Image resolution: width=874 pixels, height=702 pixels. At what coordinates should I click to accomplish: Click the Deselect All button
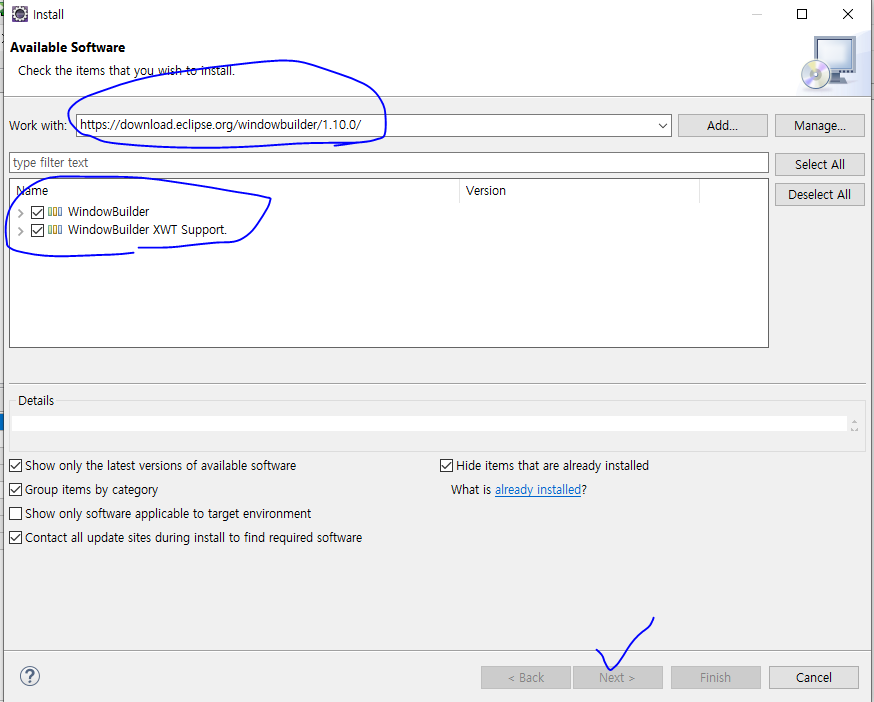pos(819,195)
